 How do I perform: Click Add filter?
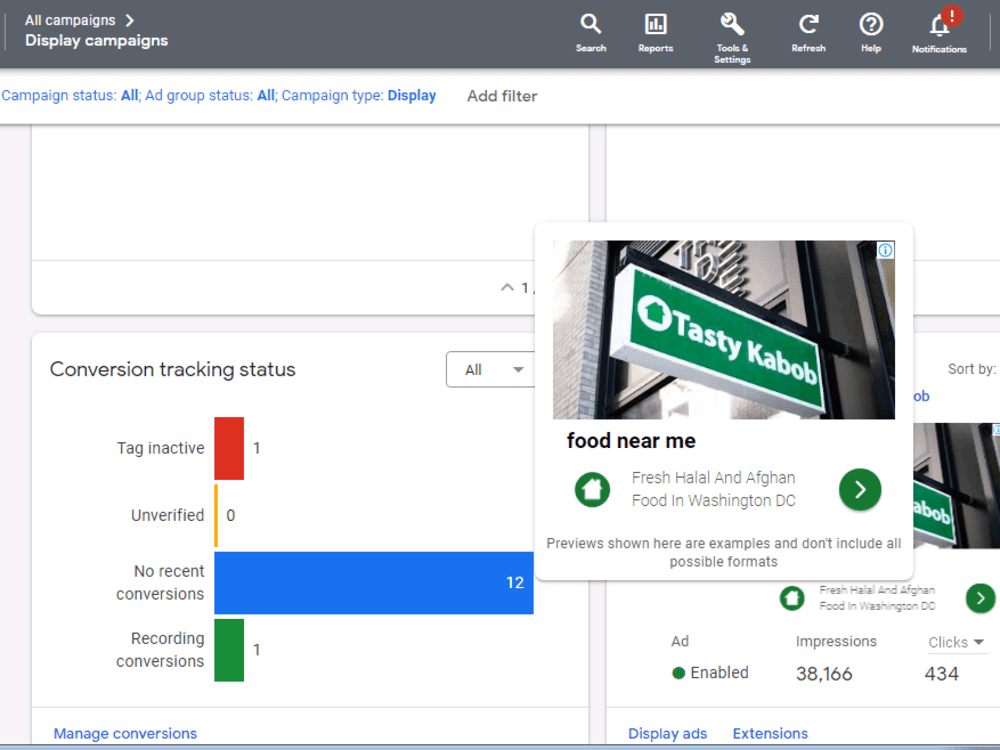click(502, 96)
